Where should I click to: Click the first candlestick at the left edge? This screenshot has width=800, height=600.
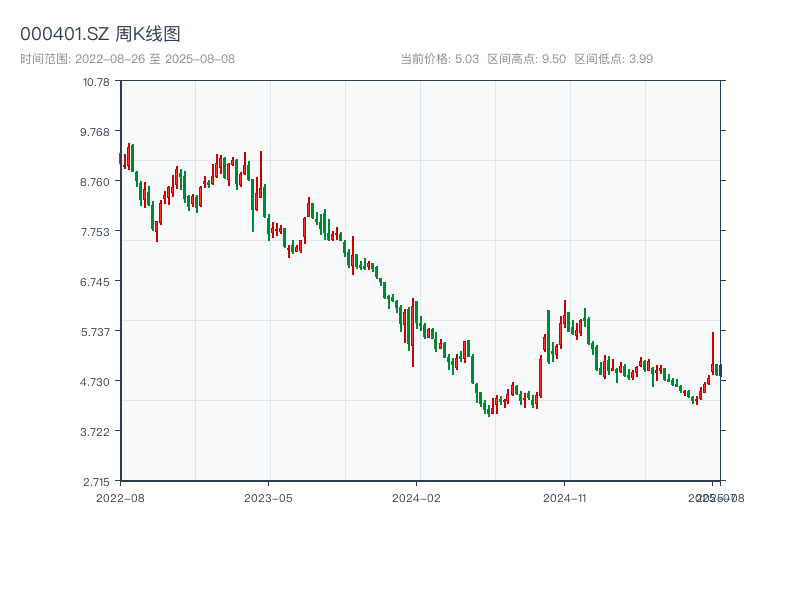121,159
